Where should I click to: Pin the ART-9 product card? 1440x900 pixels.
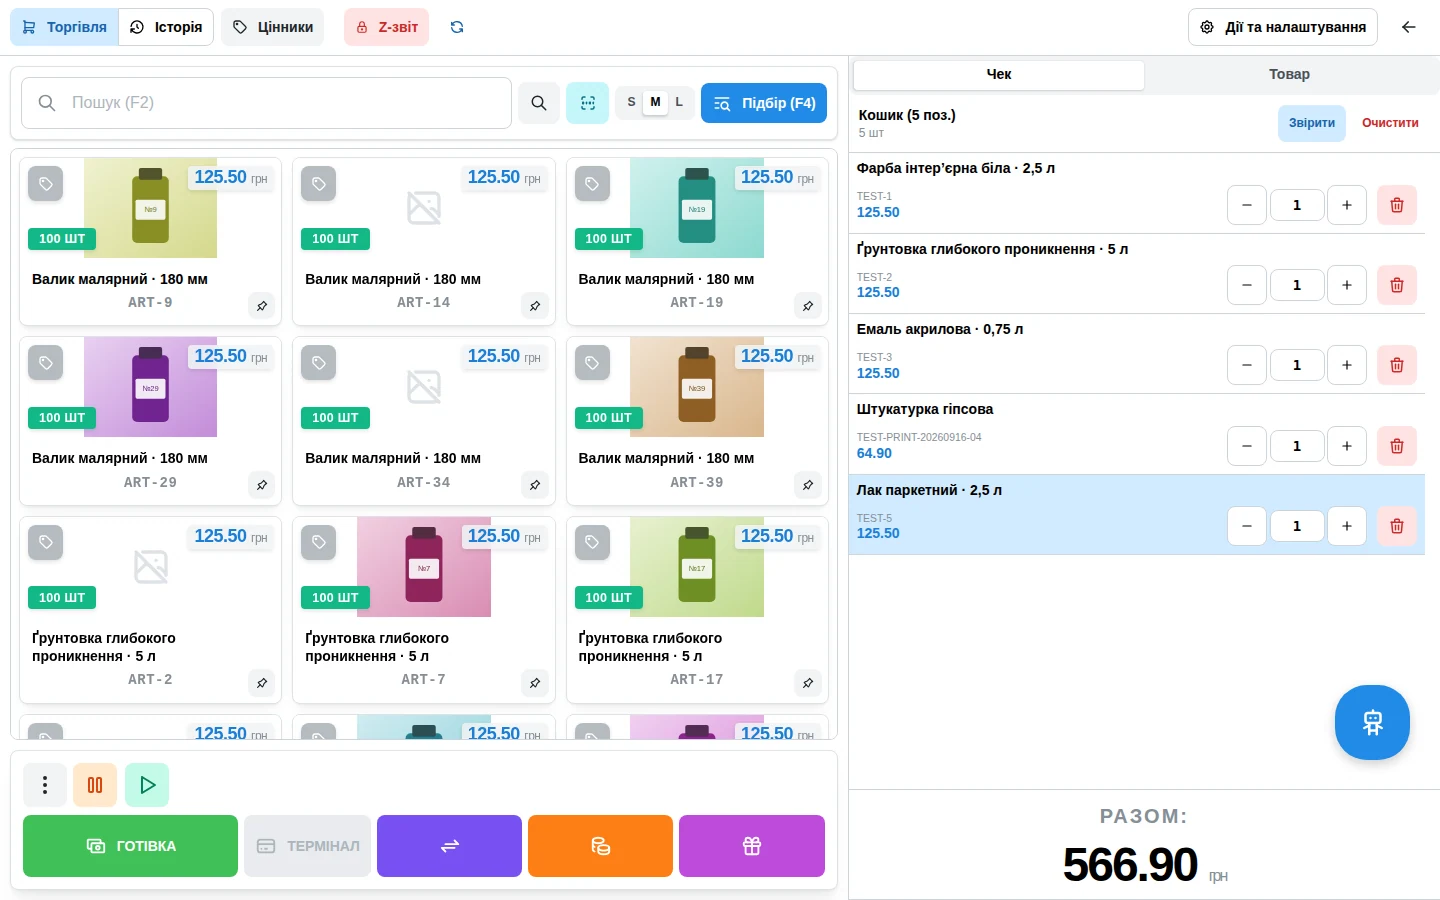[x=262, y=306]
